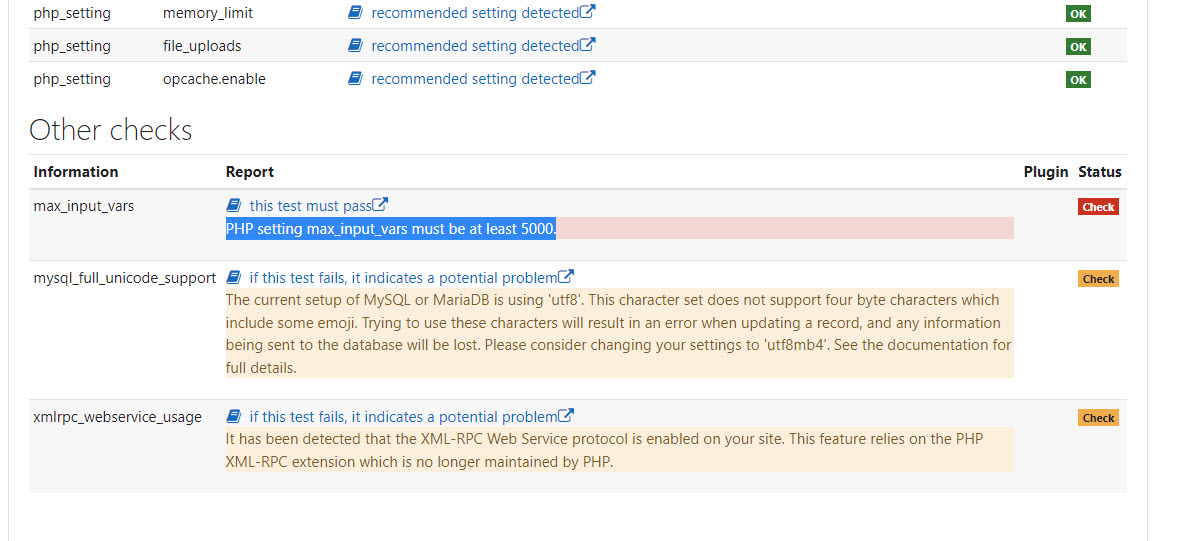
Task: Click the book icon beside file_uploads report
Action: pyautogui.click(x=354, y=46)
